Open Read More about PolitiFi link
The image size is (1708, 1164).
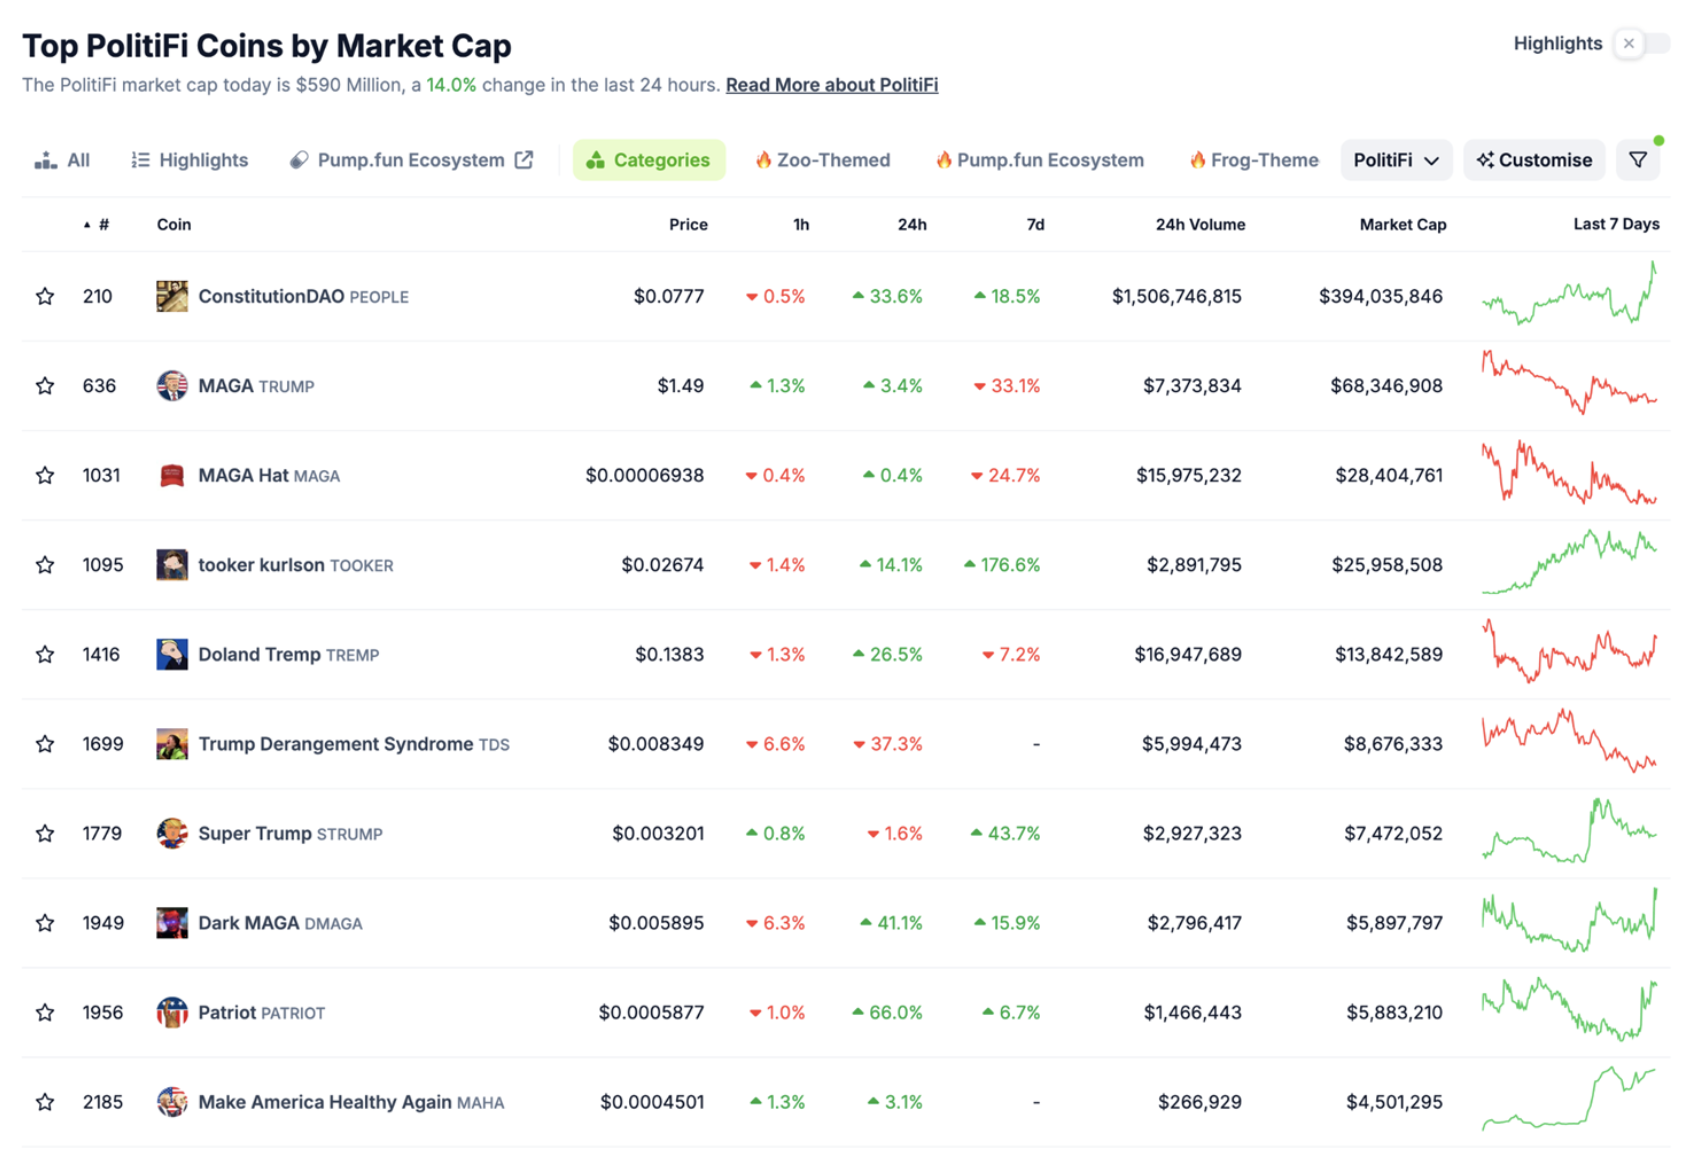[831, 85]
